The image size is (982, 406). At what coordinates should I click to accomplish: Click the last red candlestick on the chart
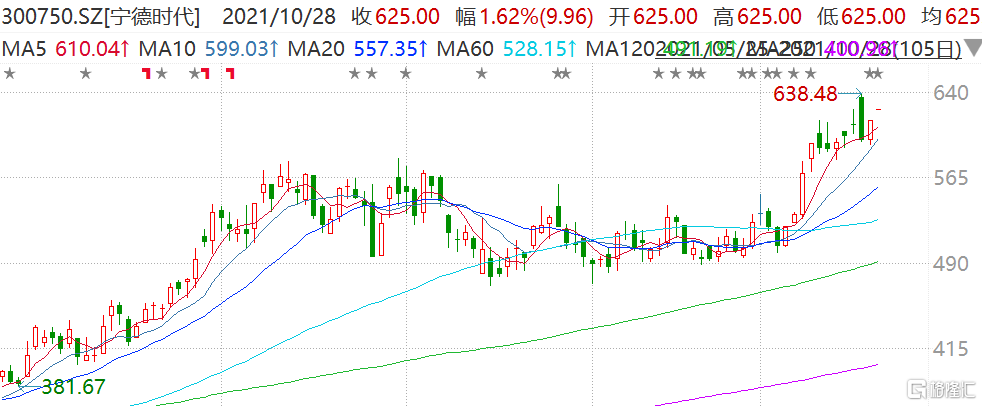point(871,130)
